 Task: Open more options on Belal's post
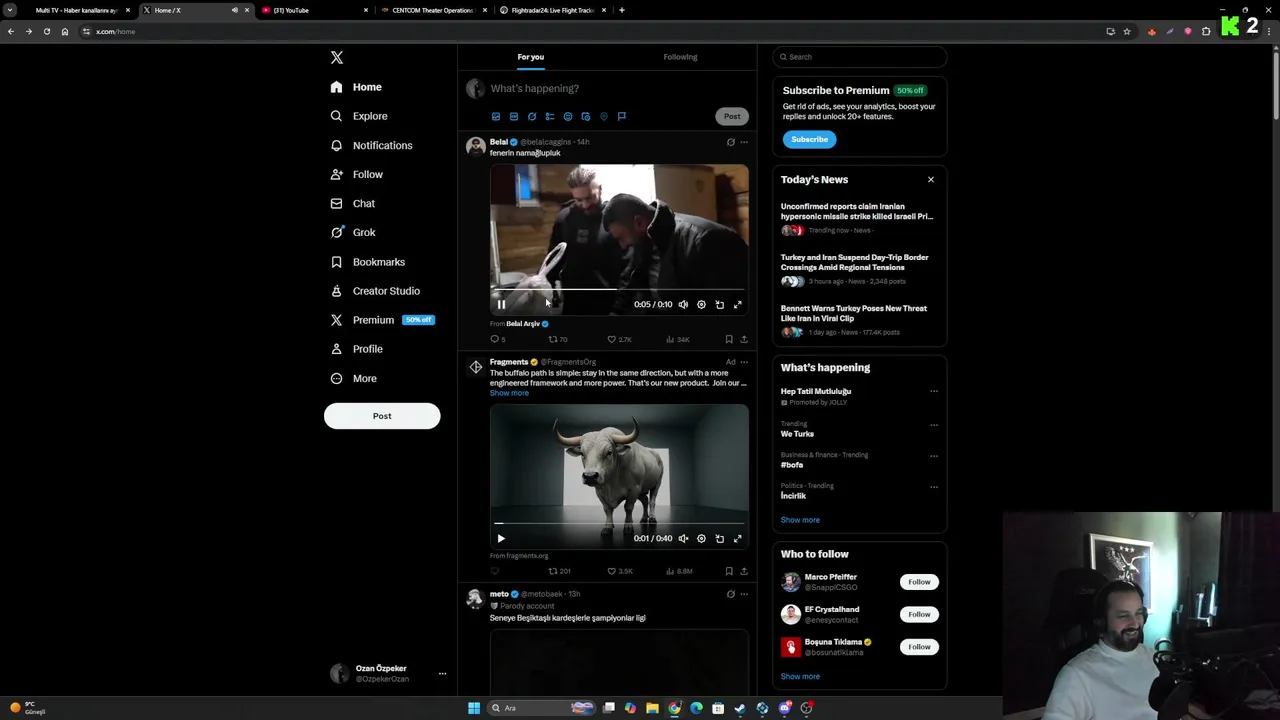pos(743,142)
